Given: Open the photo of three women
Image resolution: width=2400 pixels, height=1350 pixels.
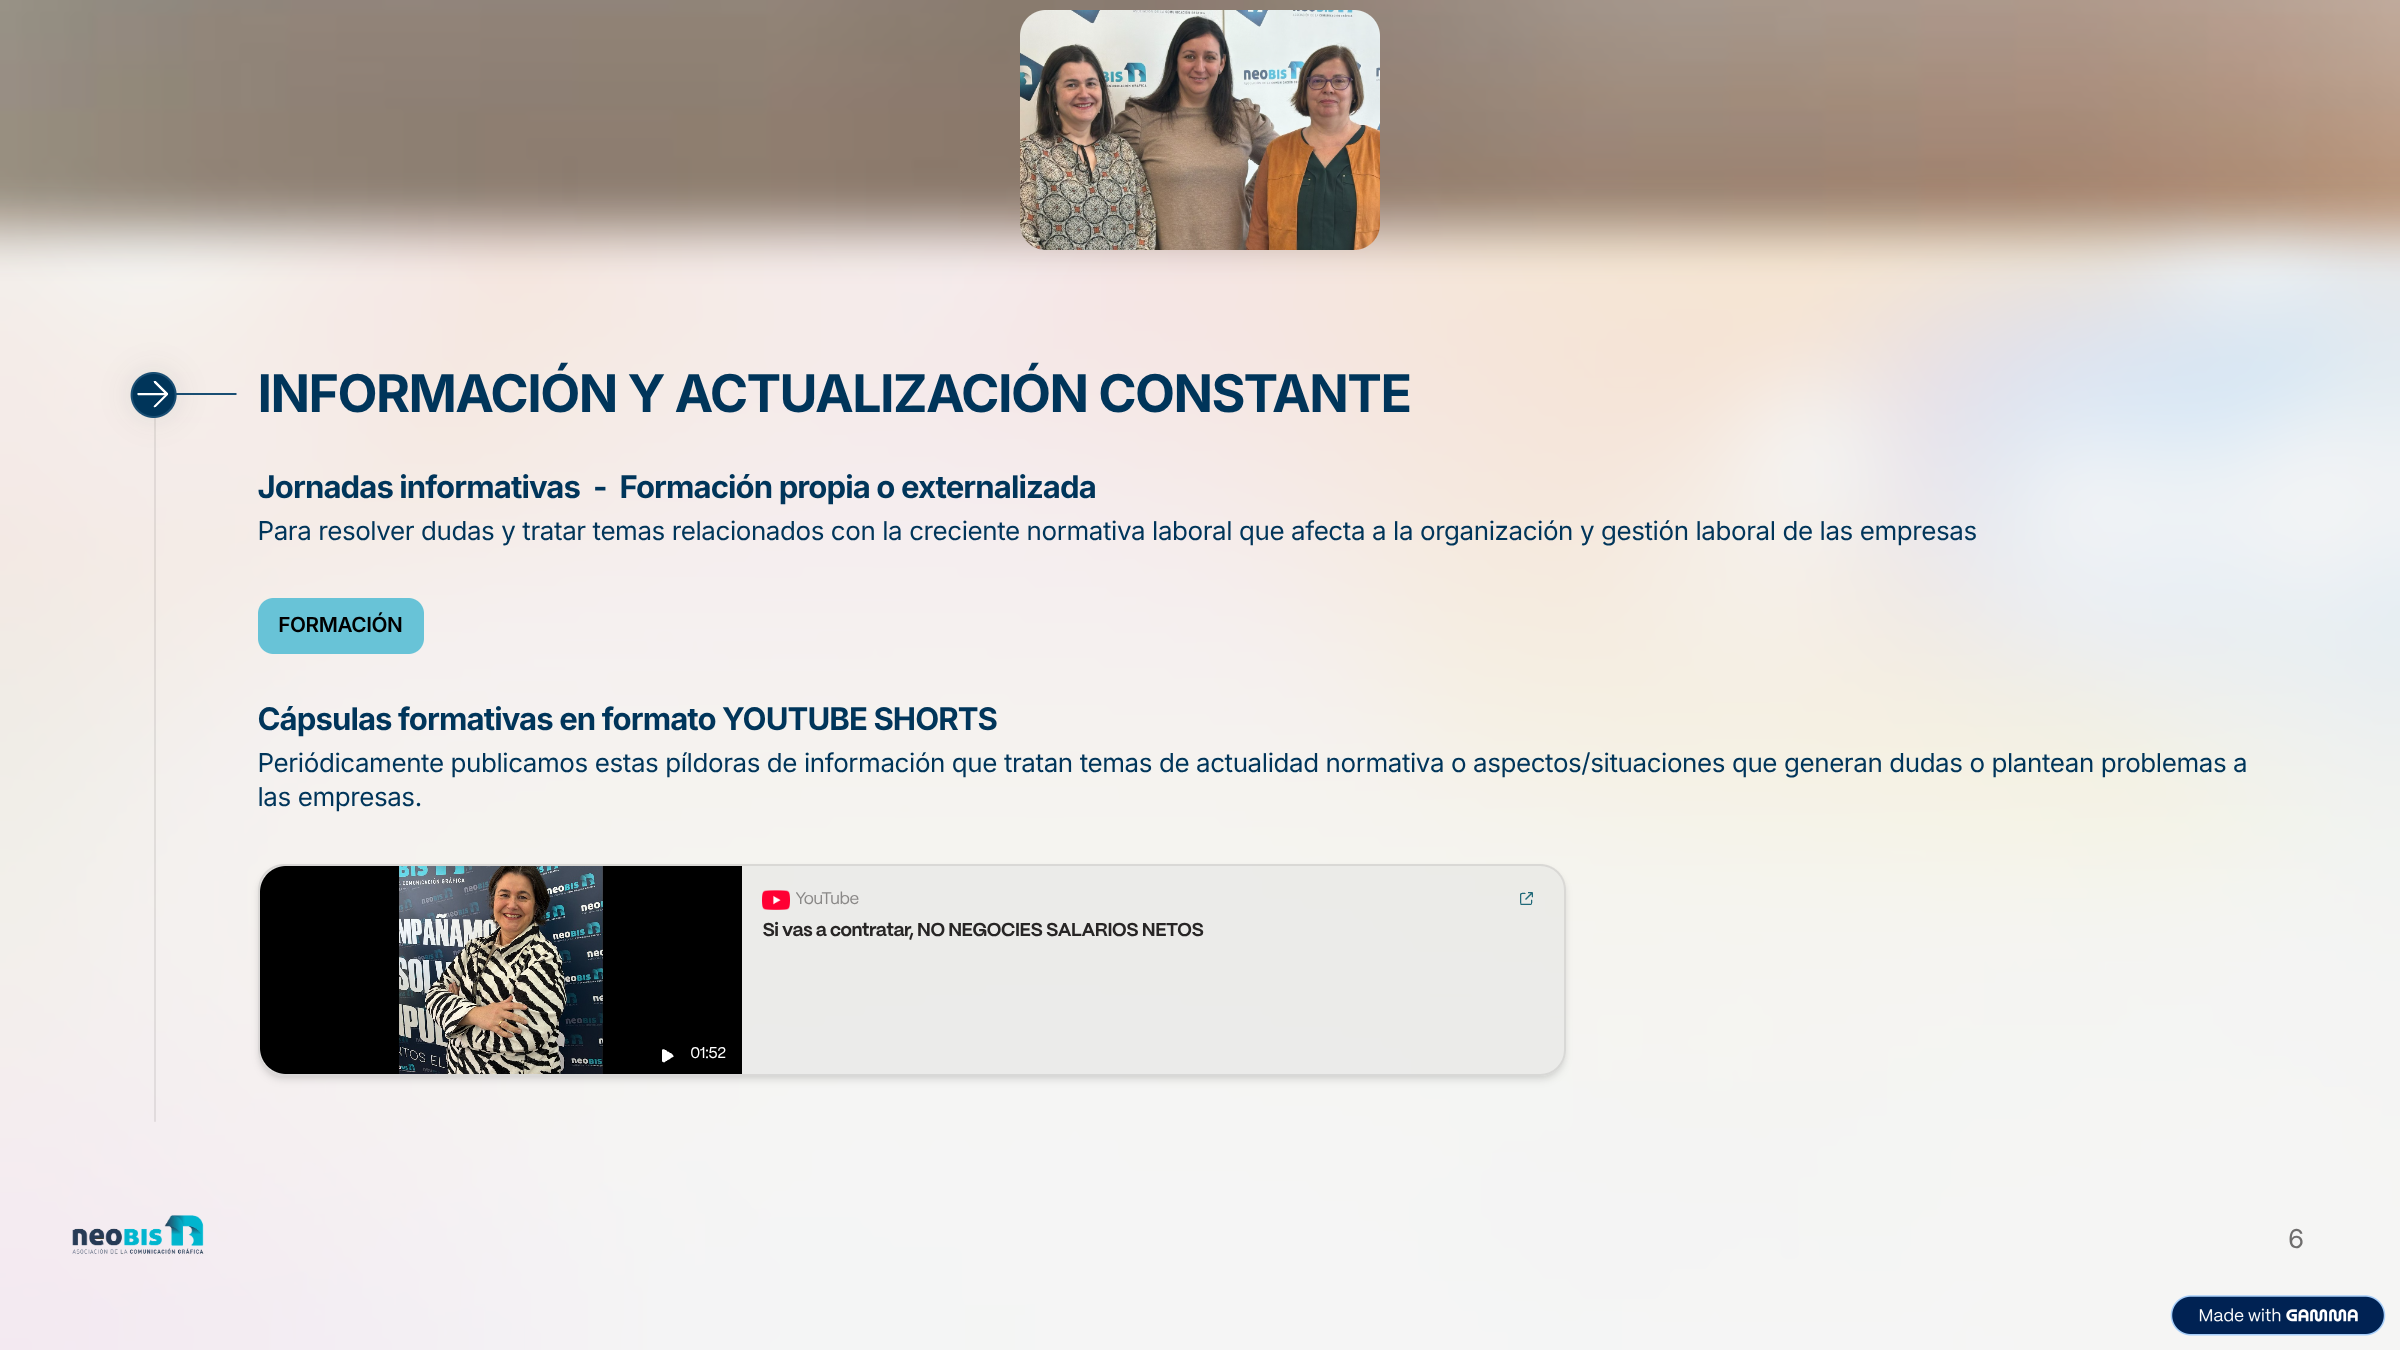Looking at the screenshot, I should pyautogui.click(x=1200, y=130).
